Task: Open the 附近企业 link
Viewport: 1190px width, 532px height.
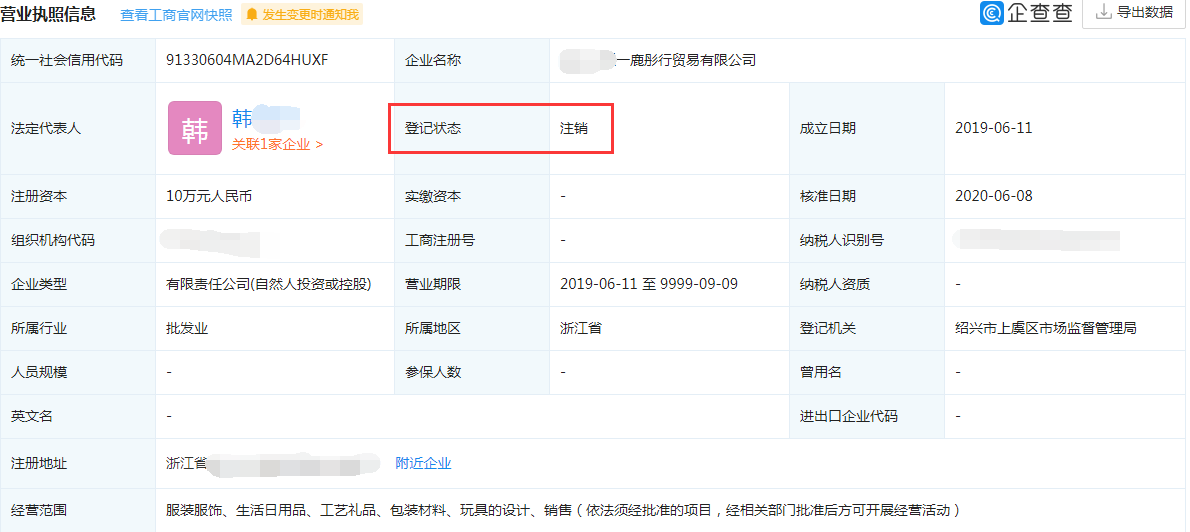Action: click(423, 463)
